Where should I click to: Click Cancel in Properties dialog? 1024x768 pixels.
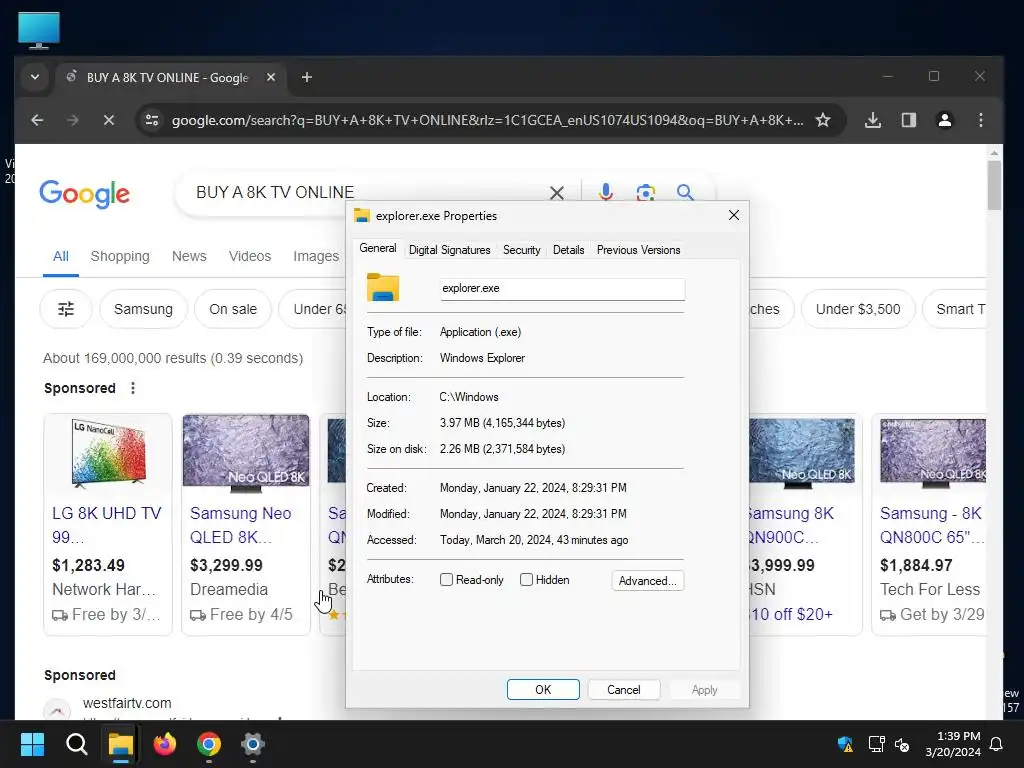pos(624,690)
